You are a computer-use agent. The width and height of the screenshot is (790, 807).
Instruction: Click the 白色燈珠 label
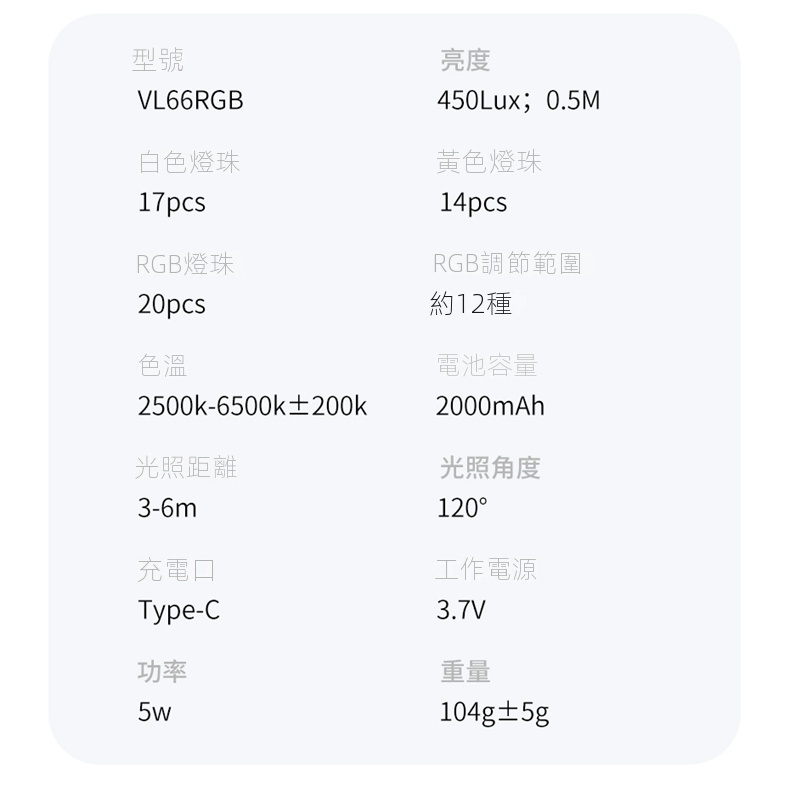click(189, 162)
